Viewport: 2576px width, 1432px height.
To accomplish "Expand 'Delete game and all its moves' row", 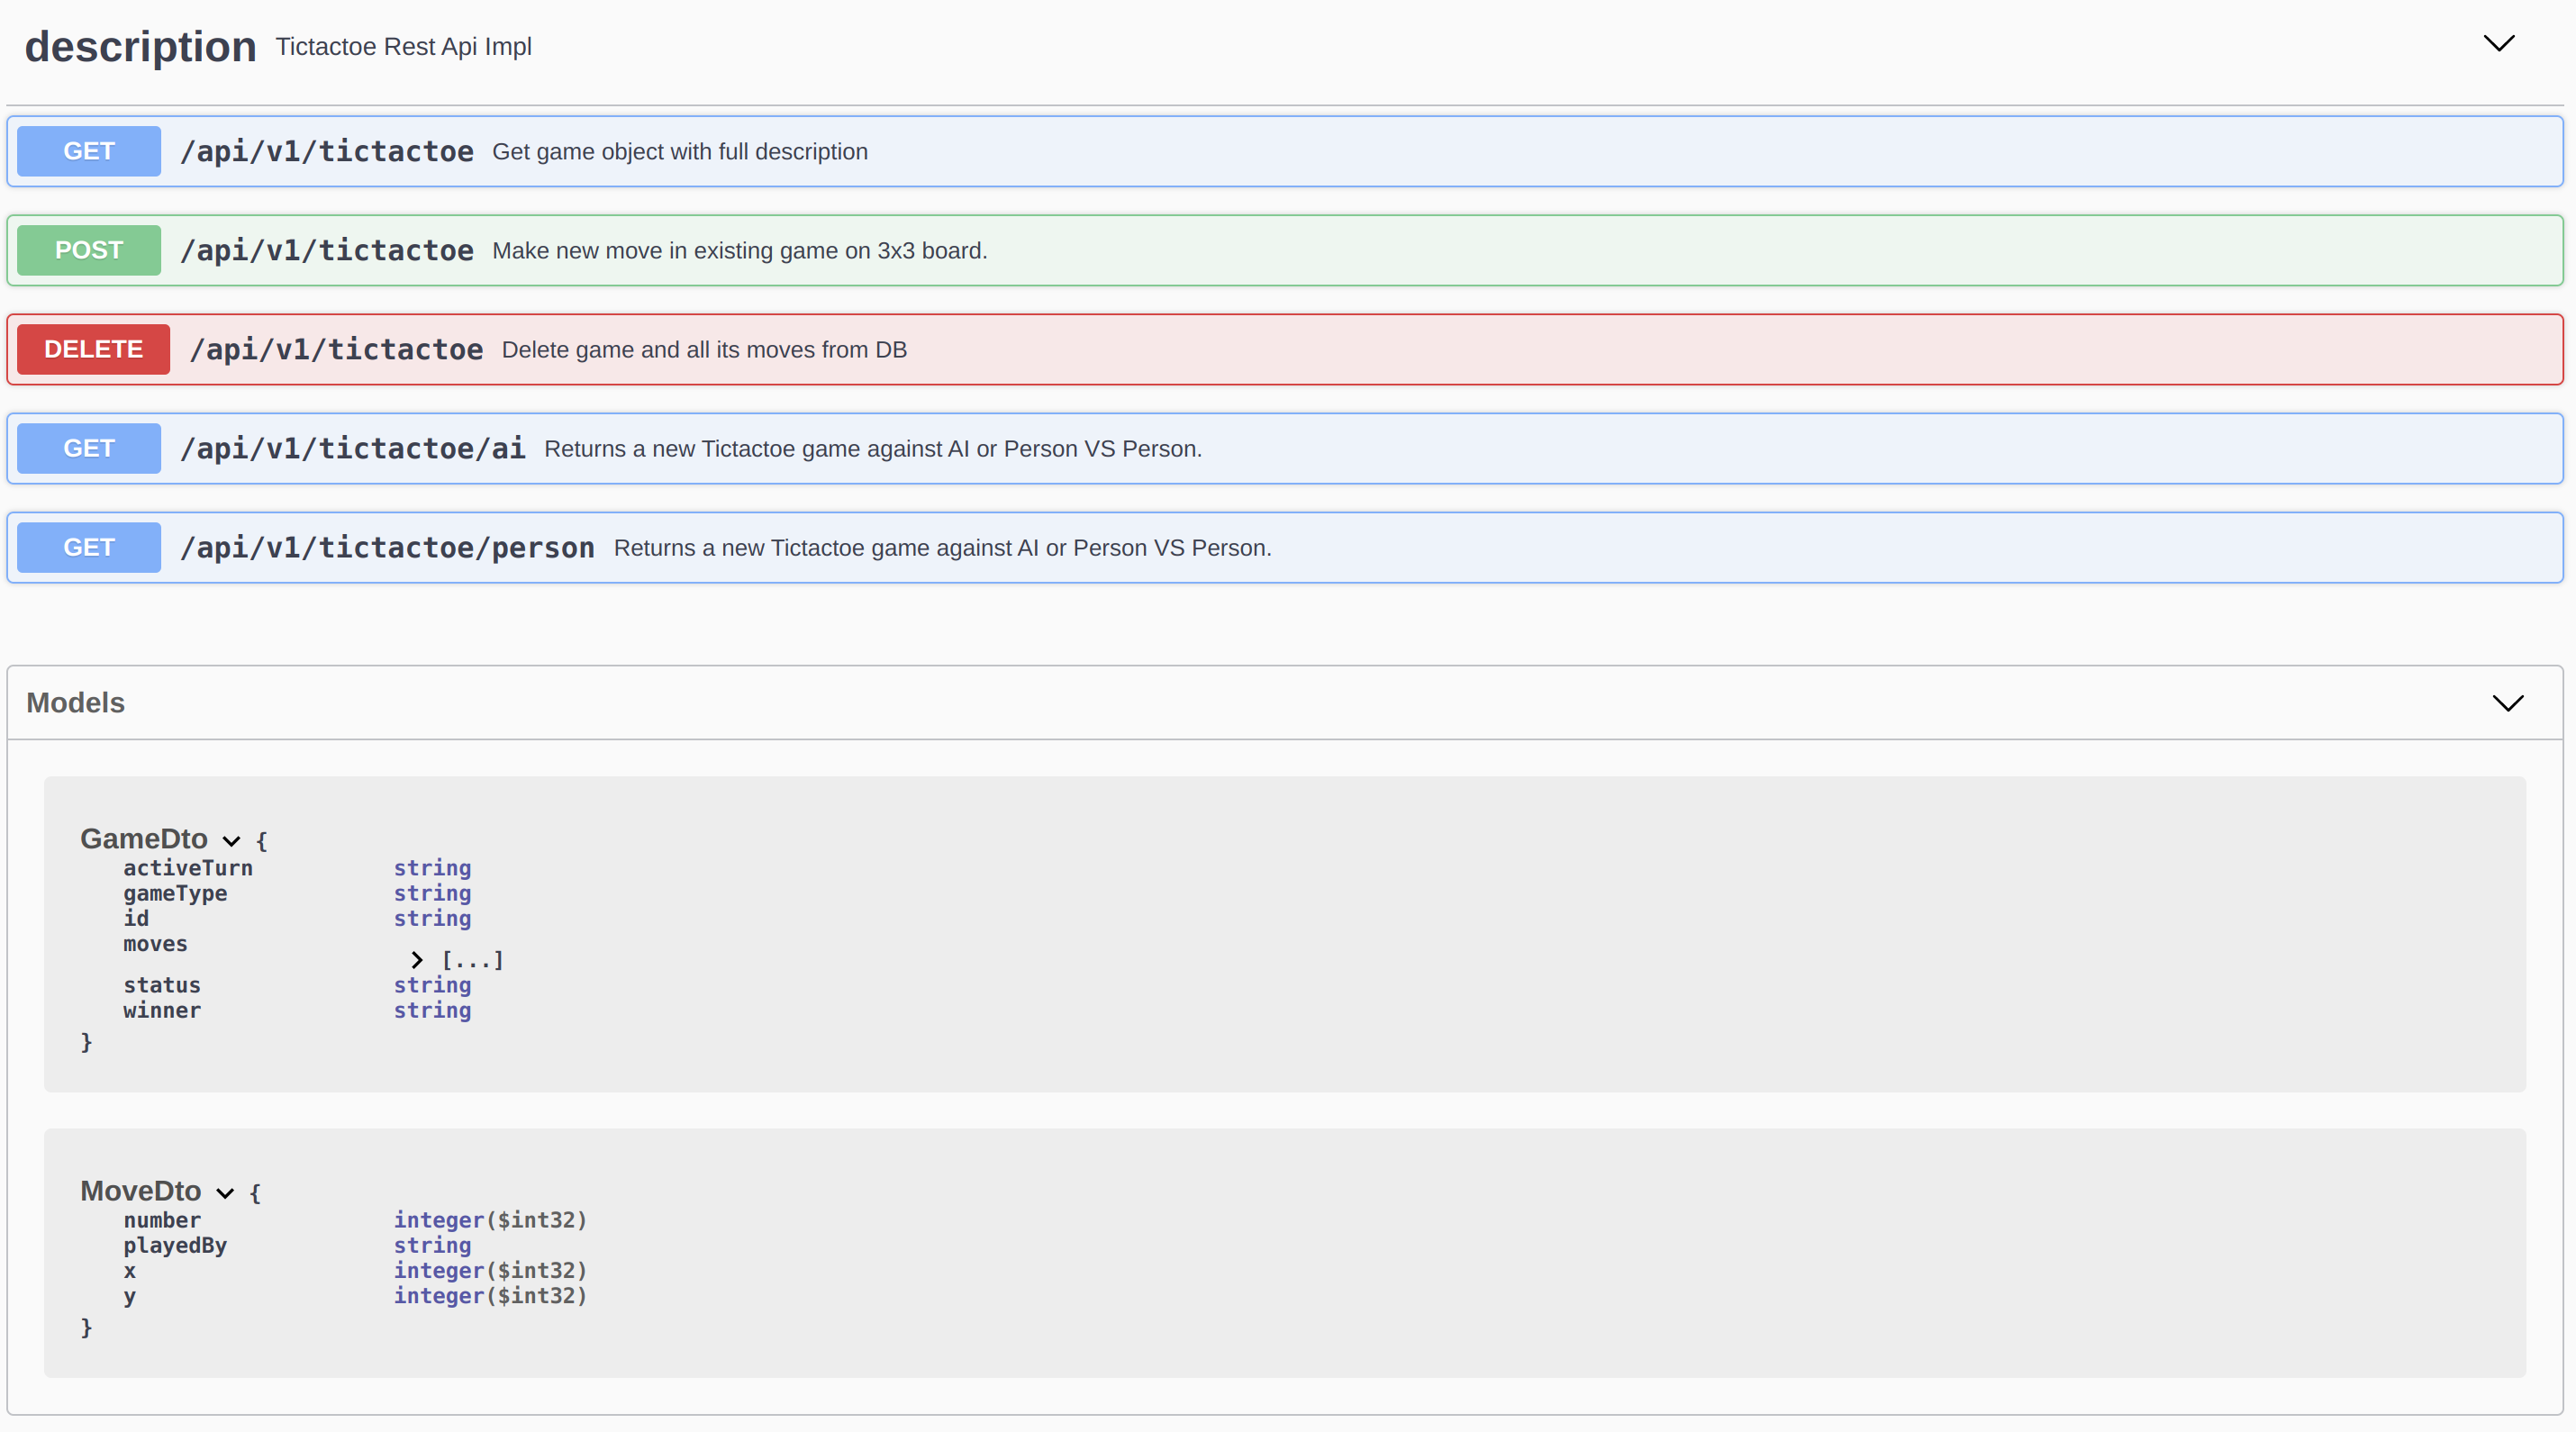I will (x=703, y=349).
